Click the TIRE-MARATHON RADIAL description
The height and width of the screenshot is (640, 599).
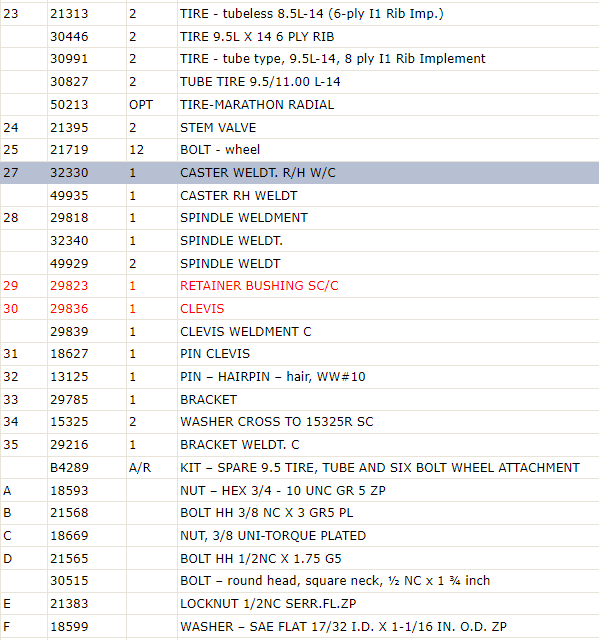[x=257, y=105]
